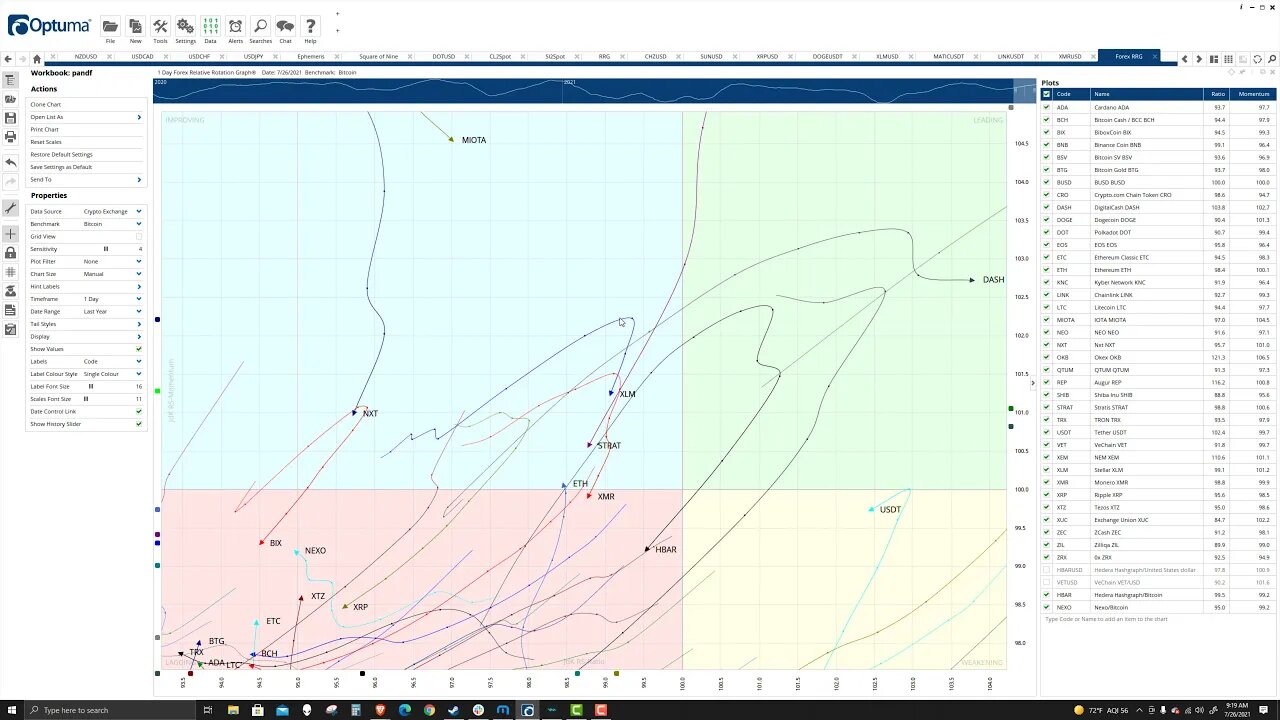Open the Chat icon
The height and width of the screenshot is (720, 1280).
click(x=285, y=26)
